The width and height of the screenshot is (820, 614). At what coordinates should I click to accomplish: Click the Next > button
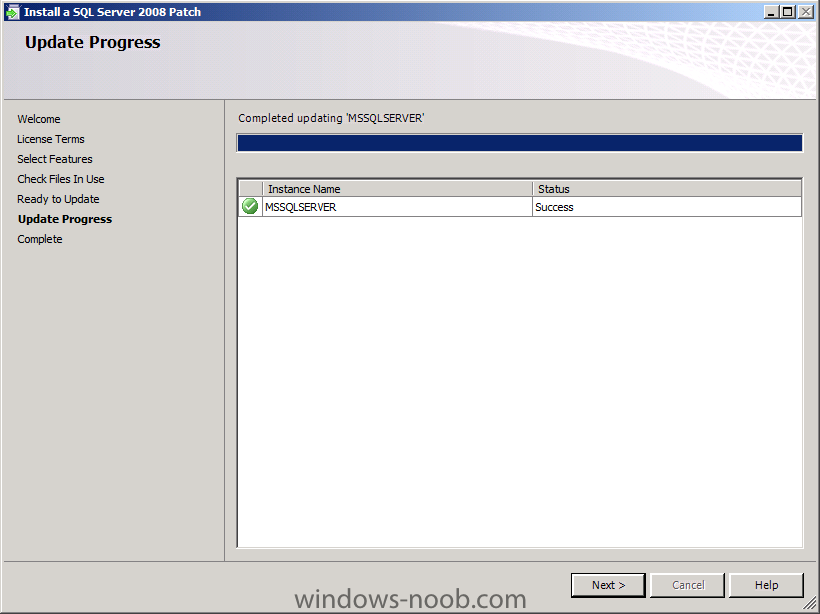click(608, 585)
